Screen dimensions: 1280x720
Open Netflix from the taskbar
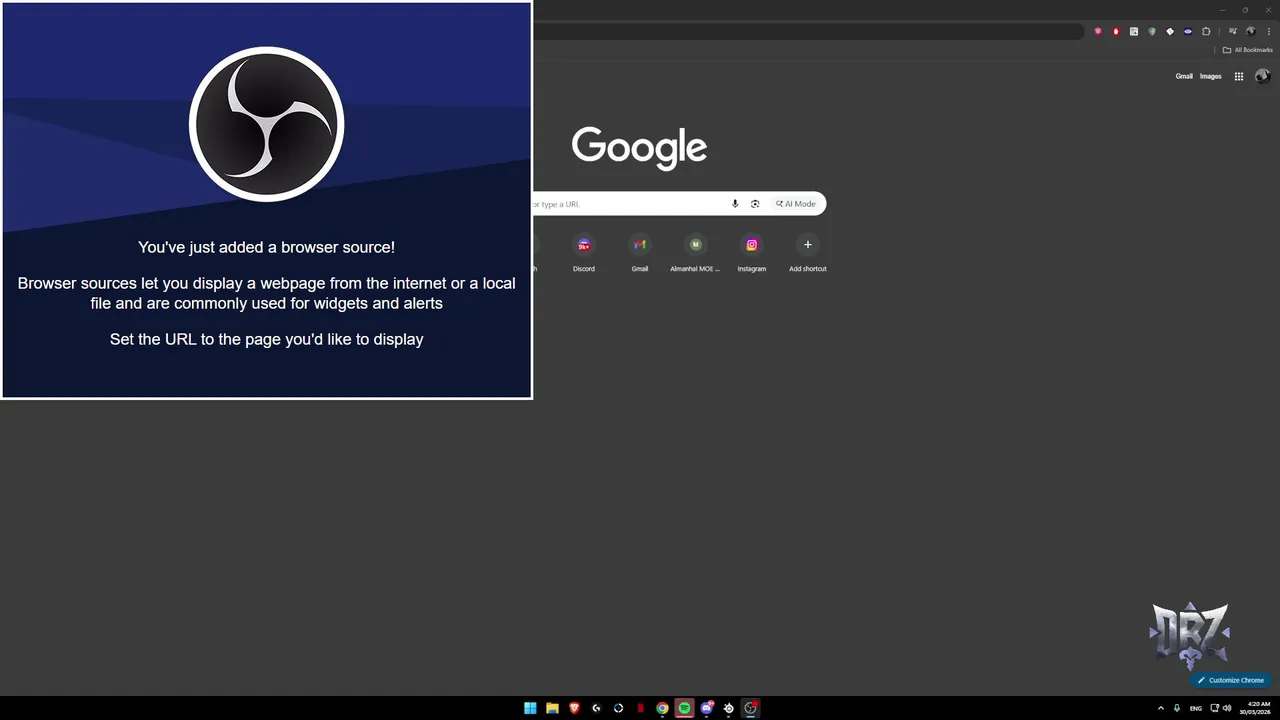tap(640, 708)
